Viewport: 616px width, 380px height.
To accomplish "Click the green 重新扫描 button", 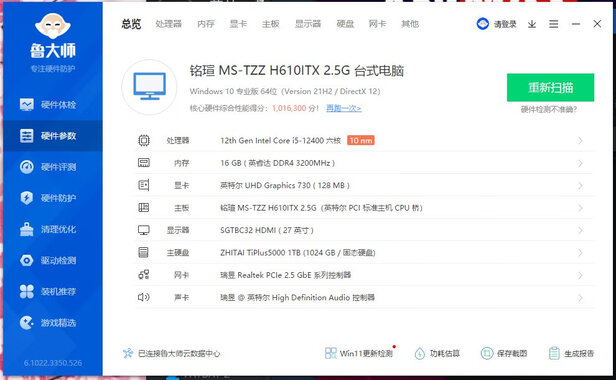I will [x=550, y=87].
